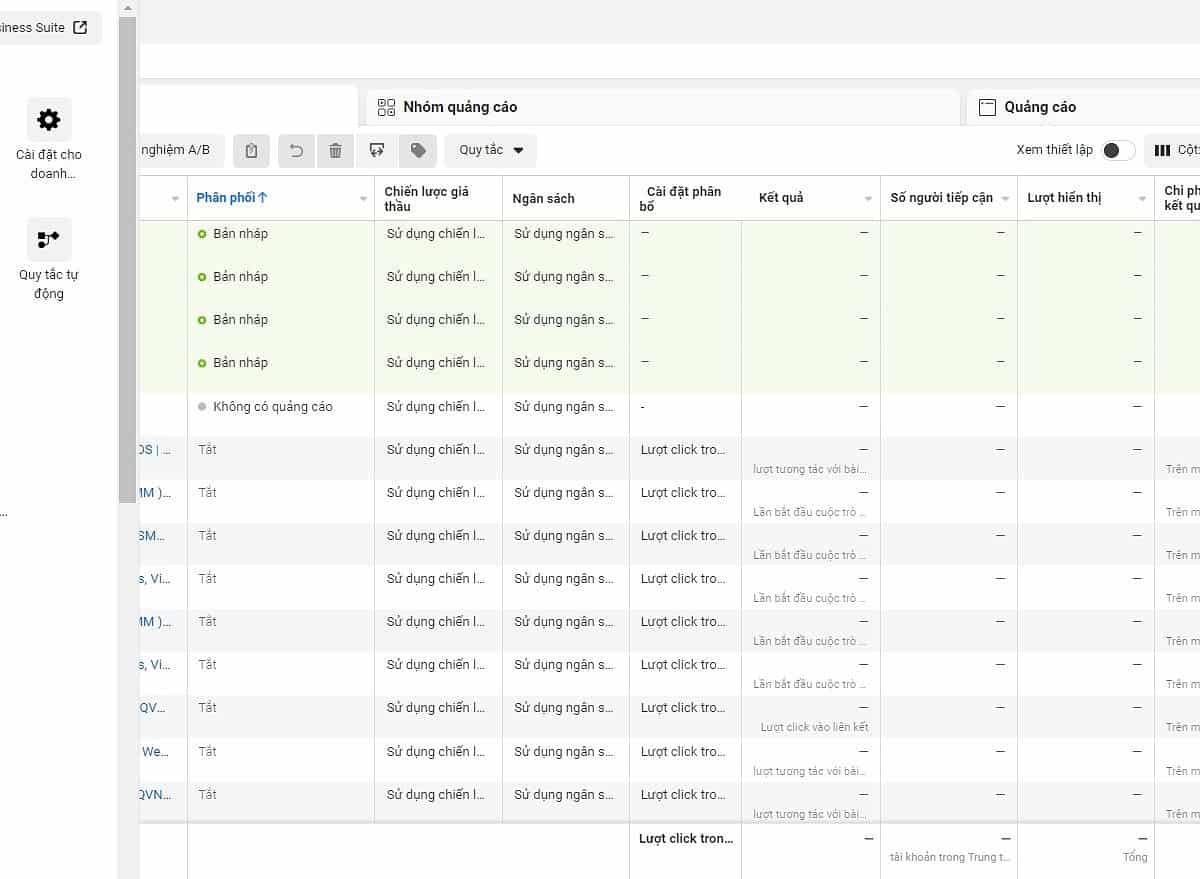Open Quy tắc tự động icon in sidebar
Screen dimensions: 1200x879
coord(48,240)
